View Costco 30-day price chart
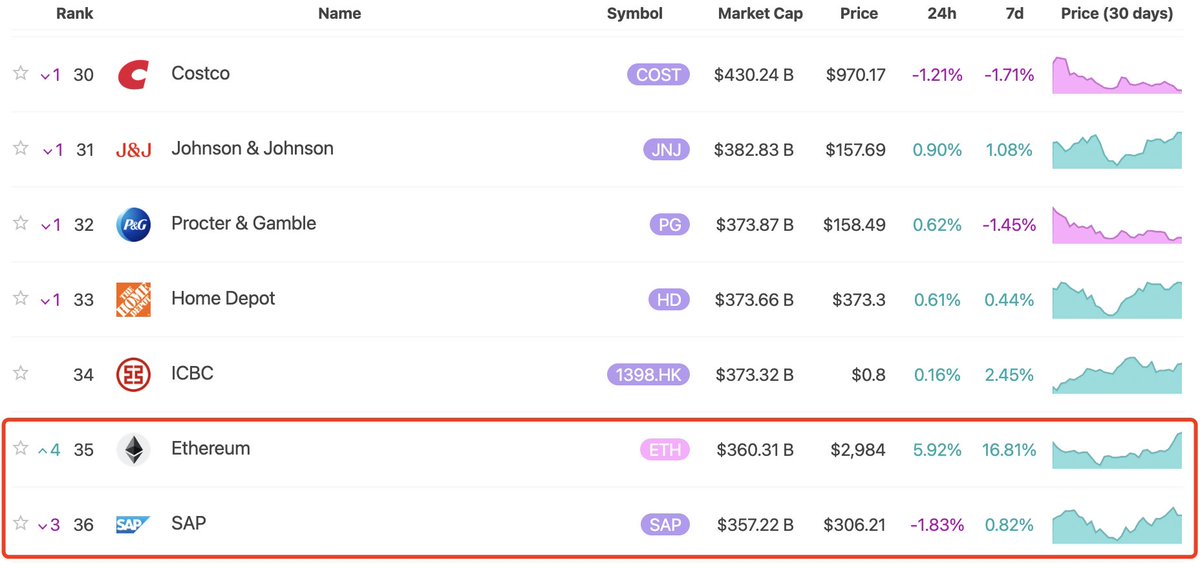Image resolution: width=1200 pixels, height=569 pixels. click(x=1117, y=75)
